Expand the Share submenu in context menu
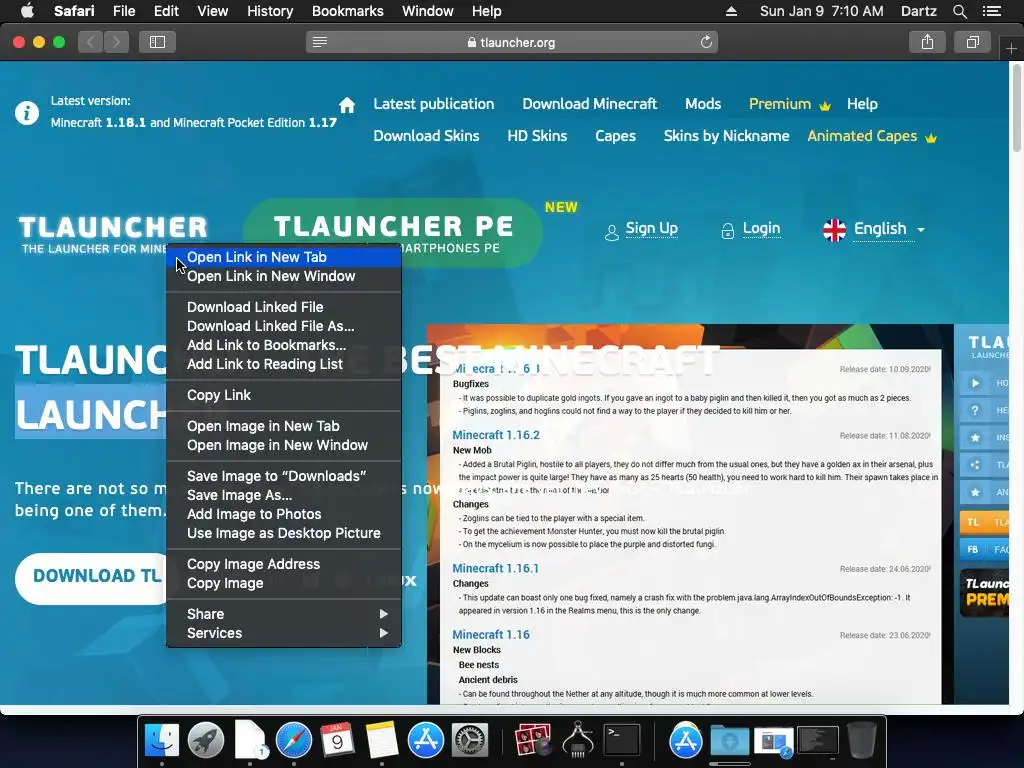This screenshot has height=768, width=1024. point(283,614)
